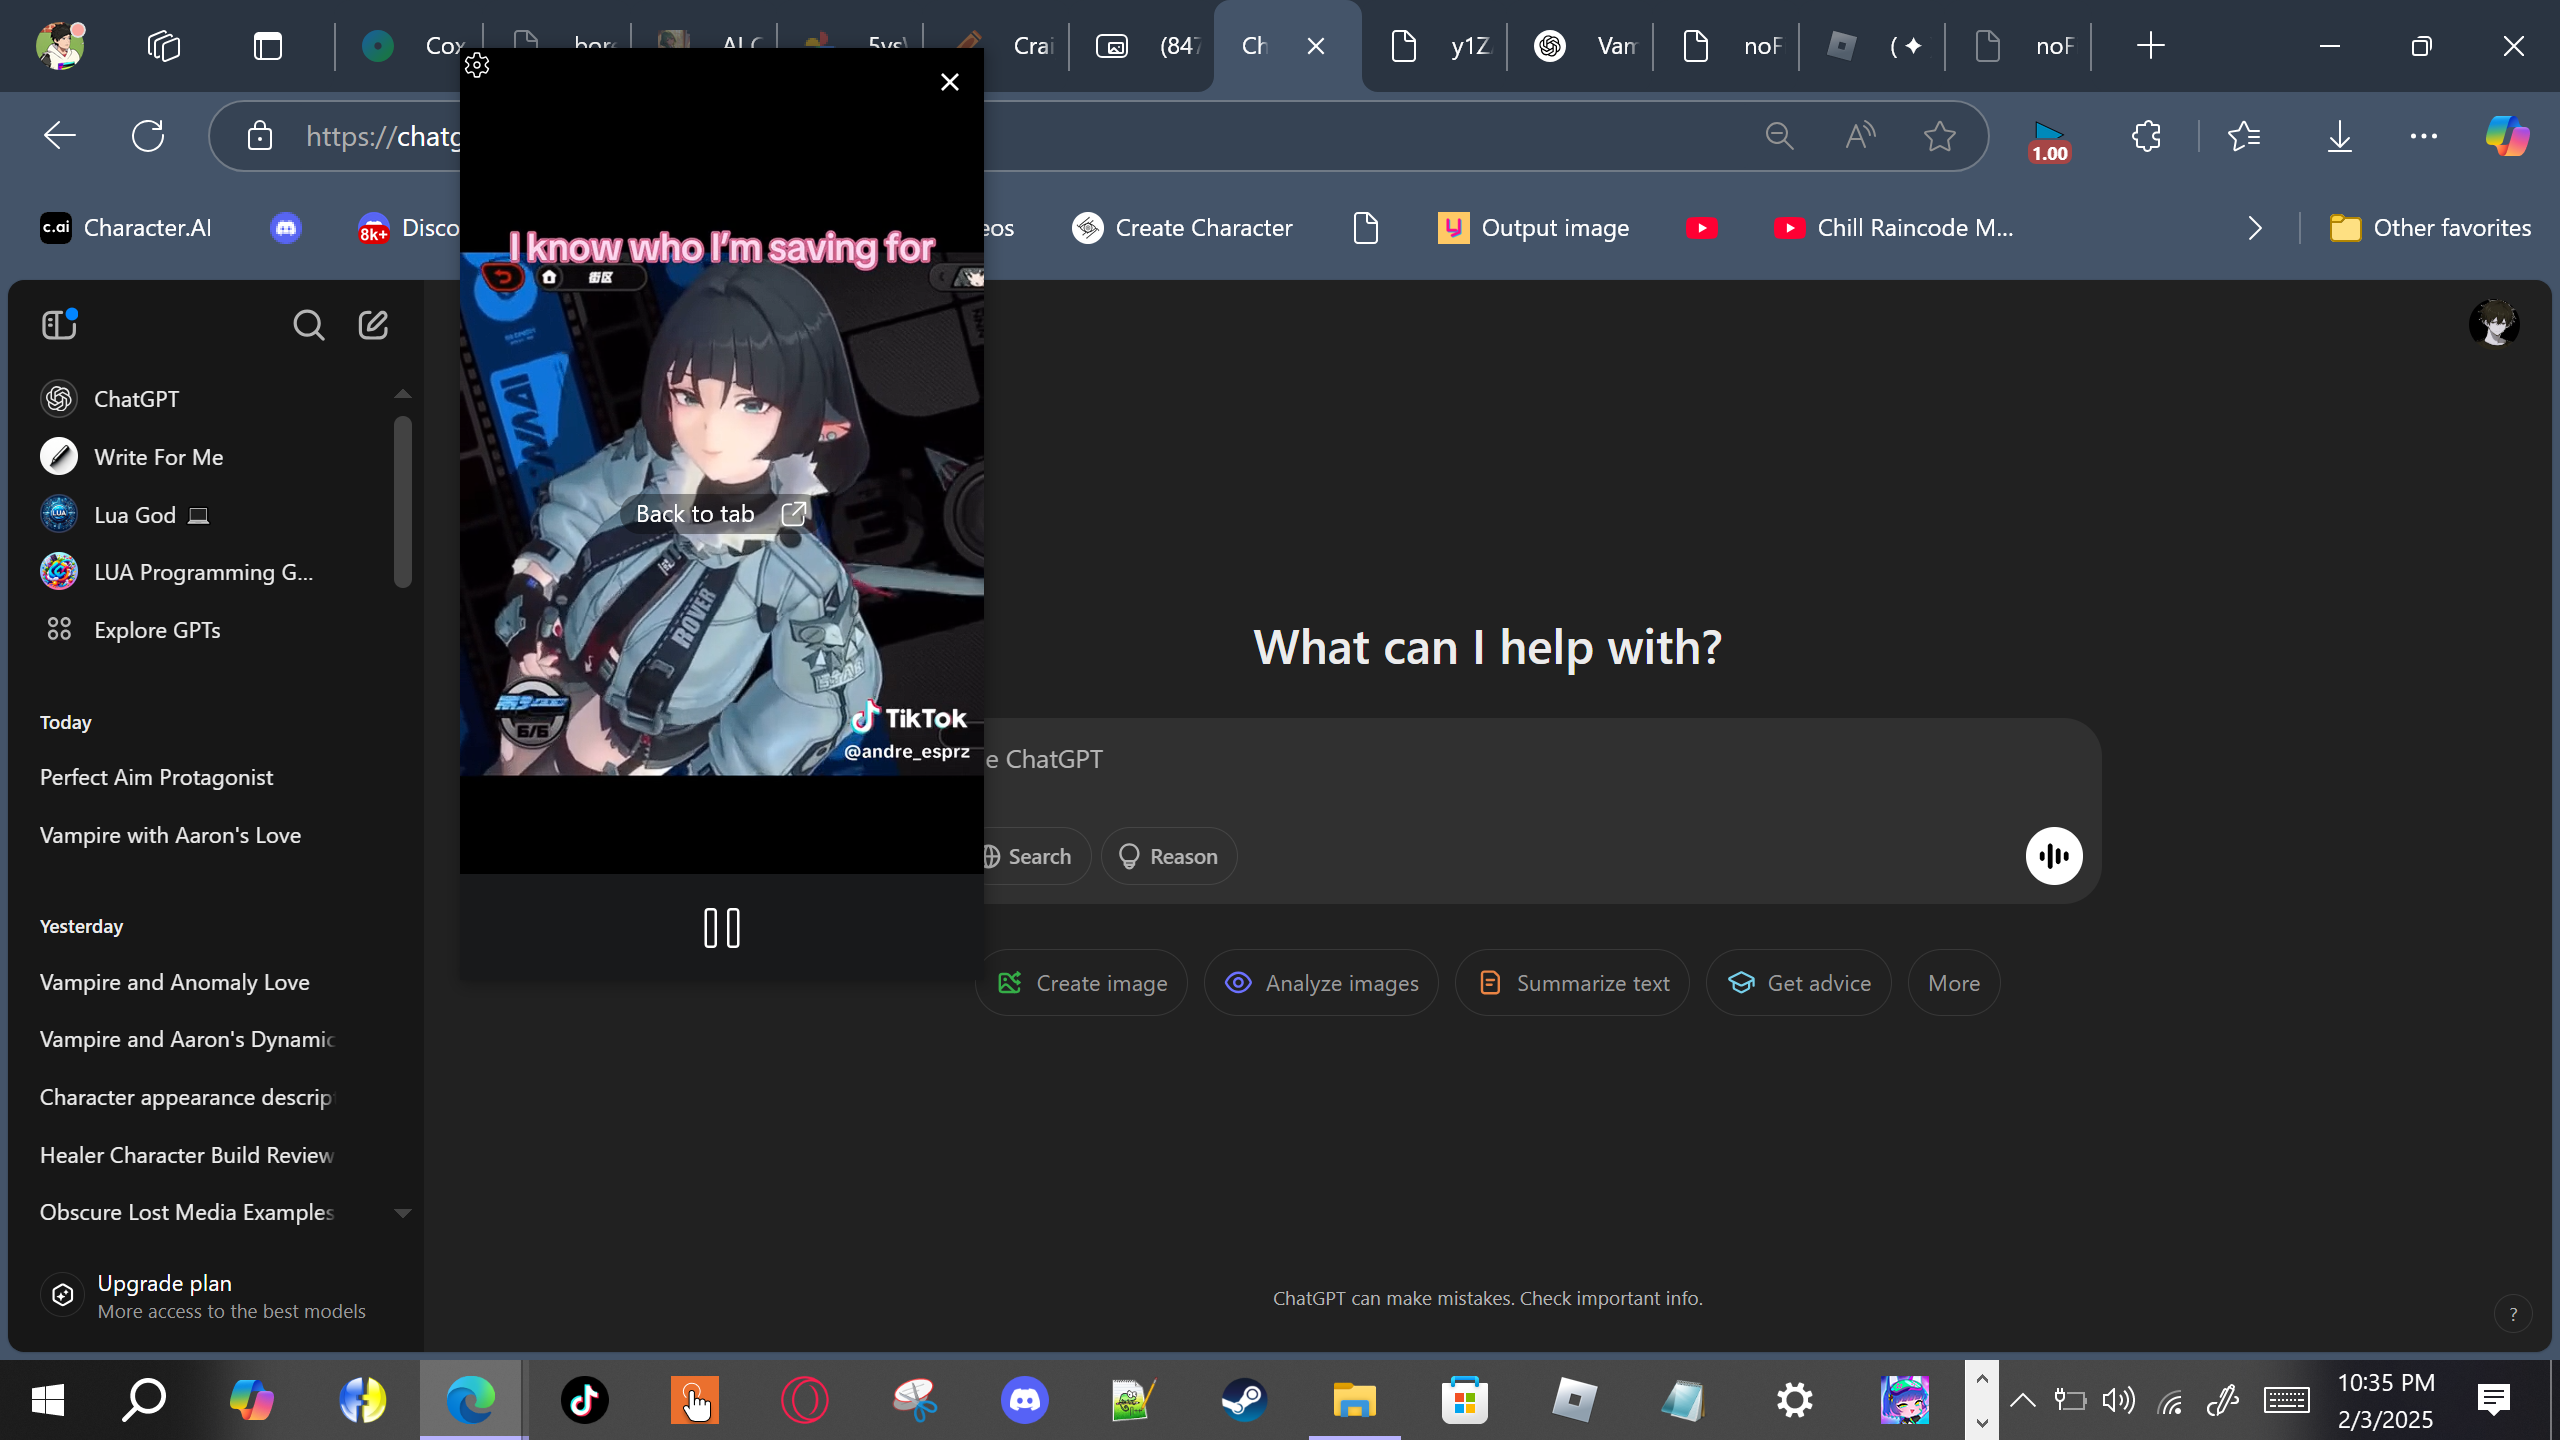
Task: Refresh the current page
Action: click(148, 136)
